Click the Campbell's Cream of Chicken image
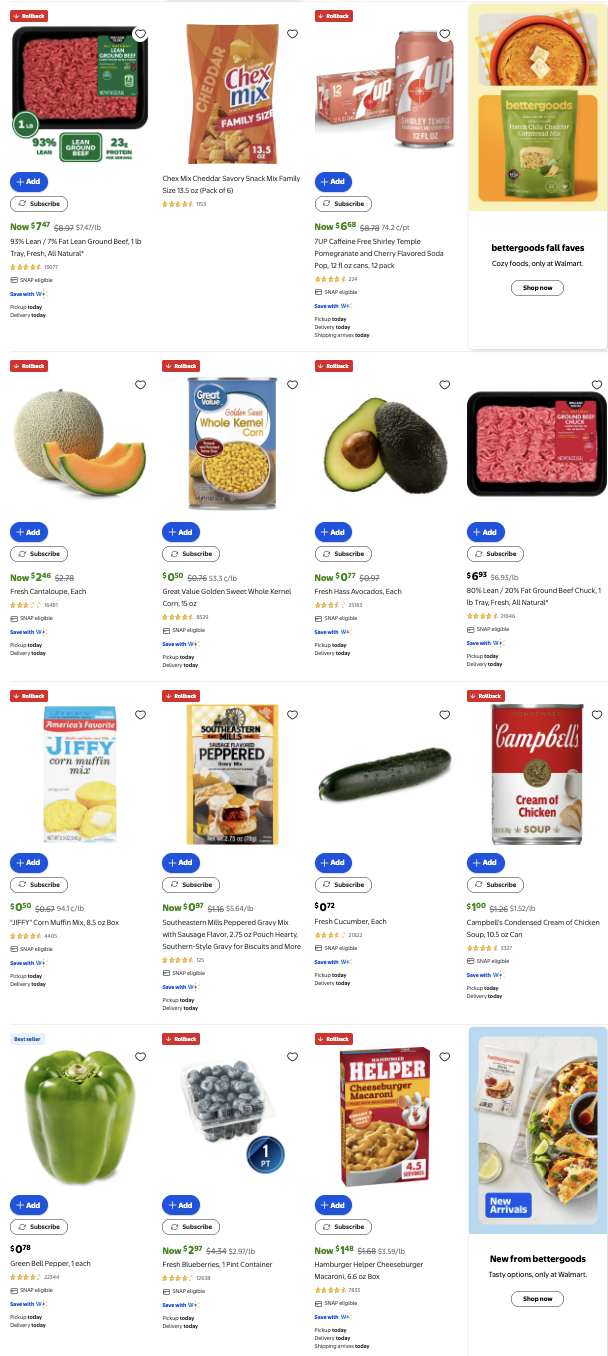The height and width of the screenshot is (1356, 608). (537, 775)
